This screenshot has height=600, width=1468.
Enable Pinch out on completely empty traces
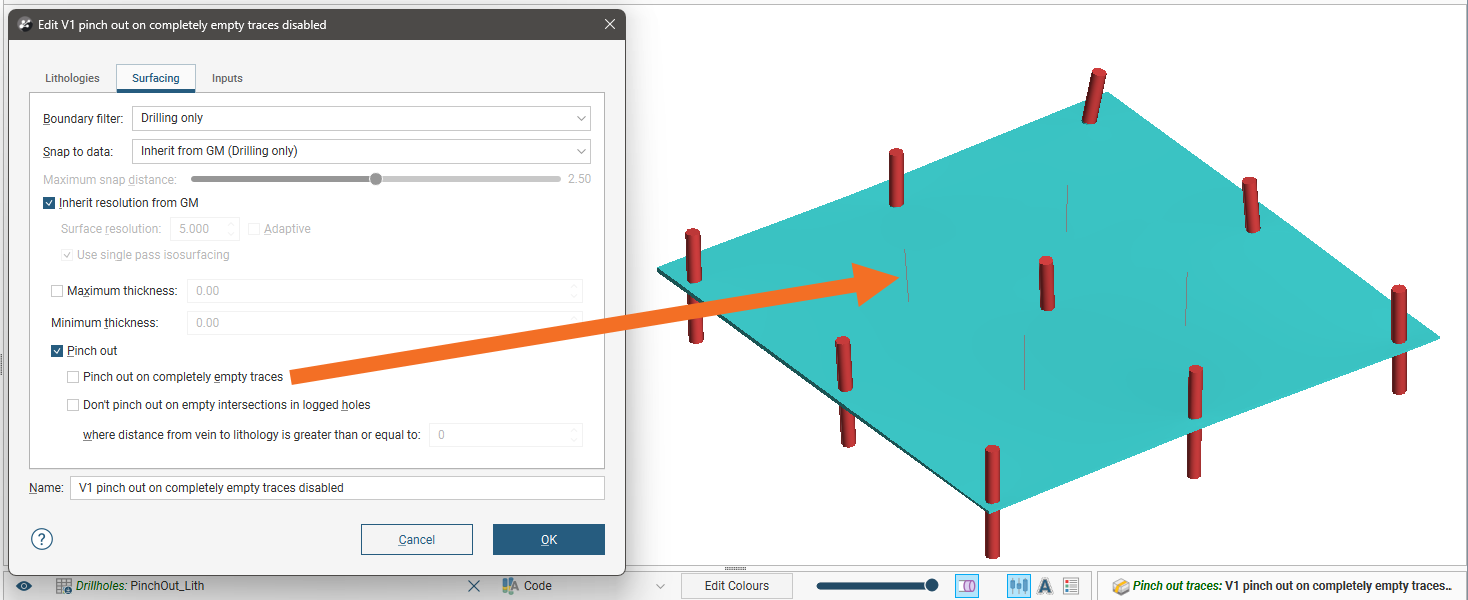pos(73,377)
